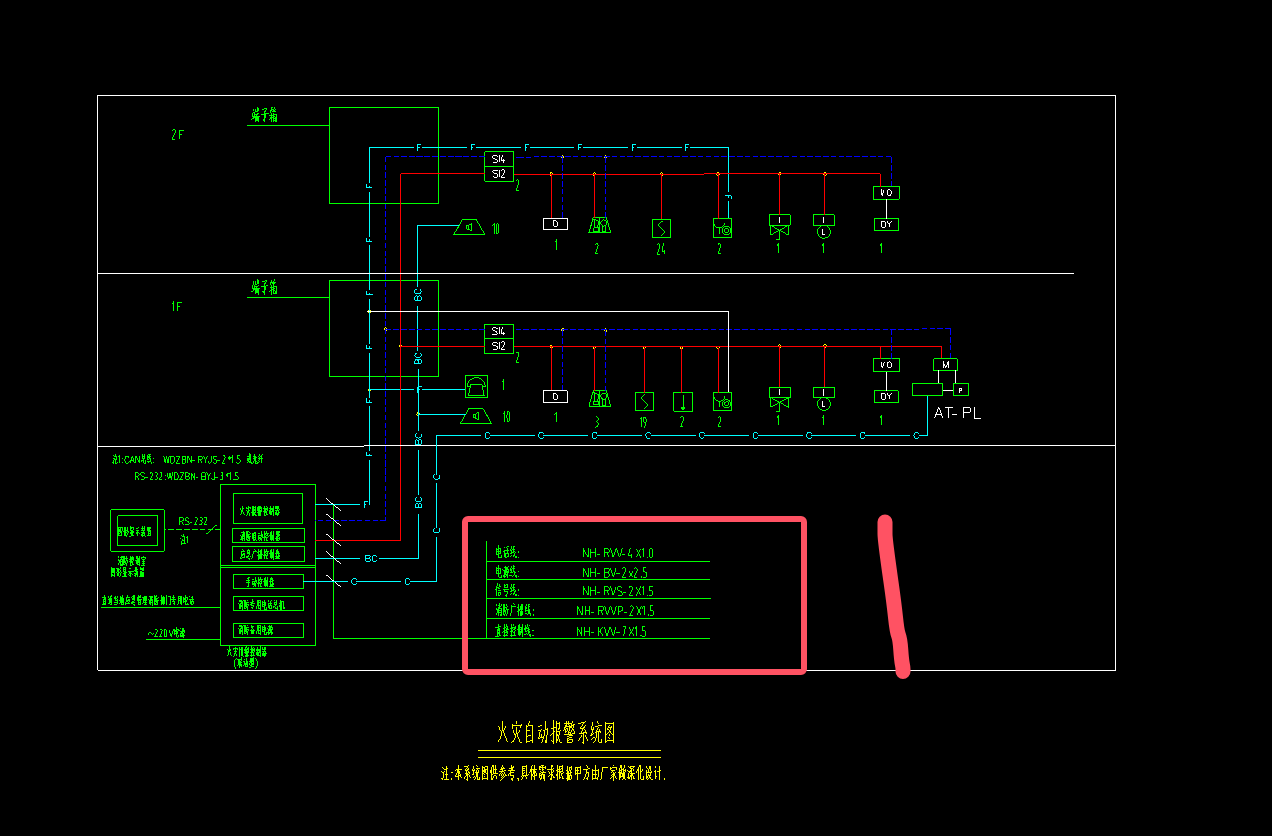Viewport: 1272px width, 836px height.
Task: Click the 1F SI2 isolator box
Action: click(499, 346)
